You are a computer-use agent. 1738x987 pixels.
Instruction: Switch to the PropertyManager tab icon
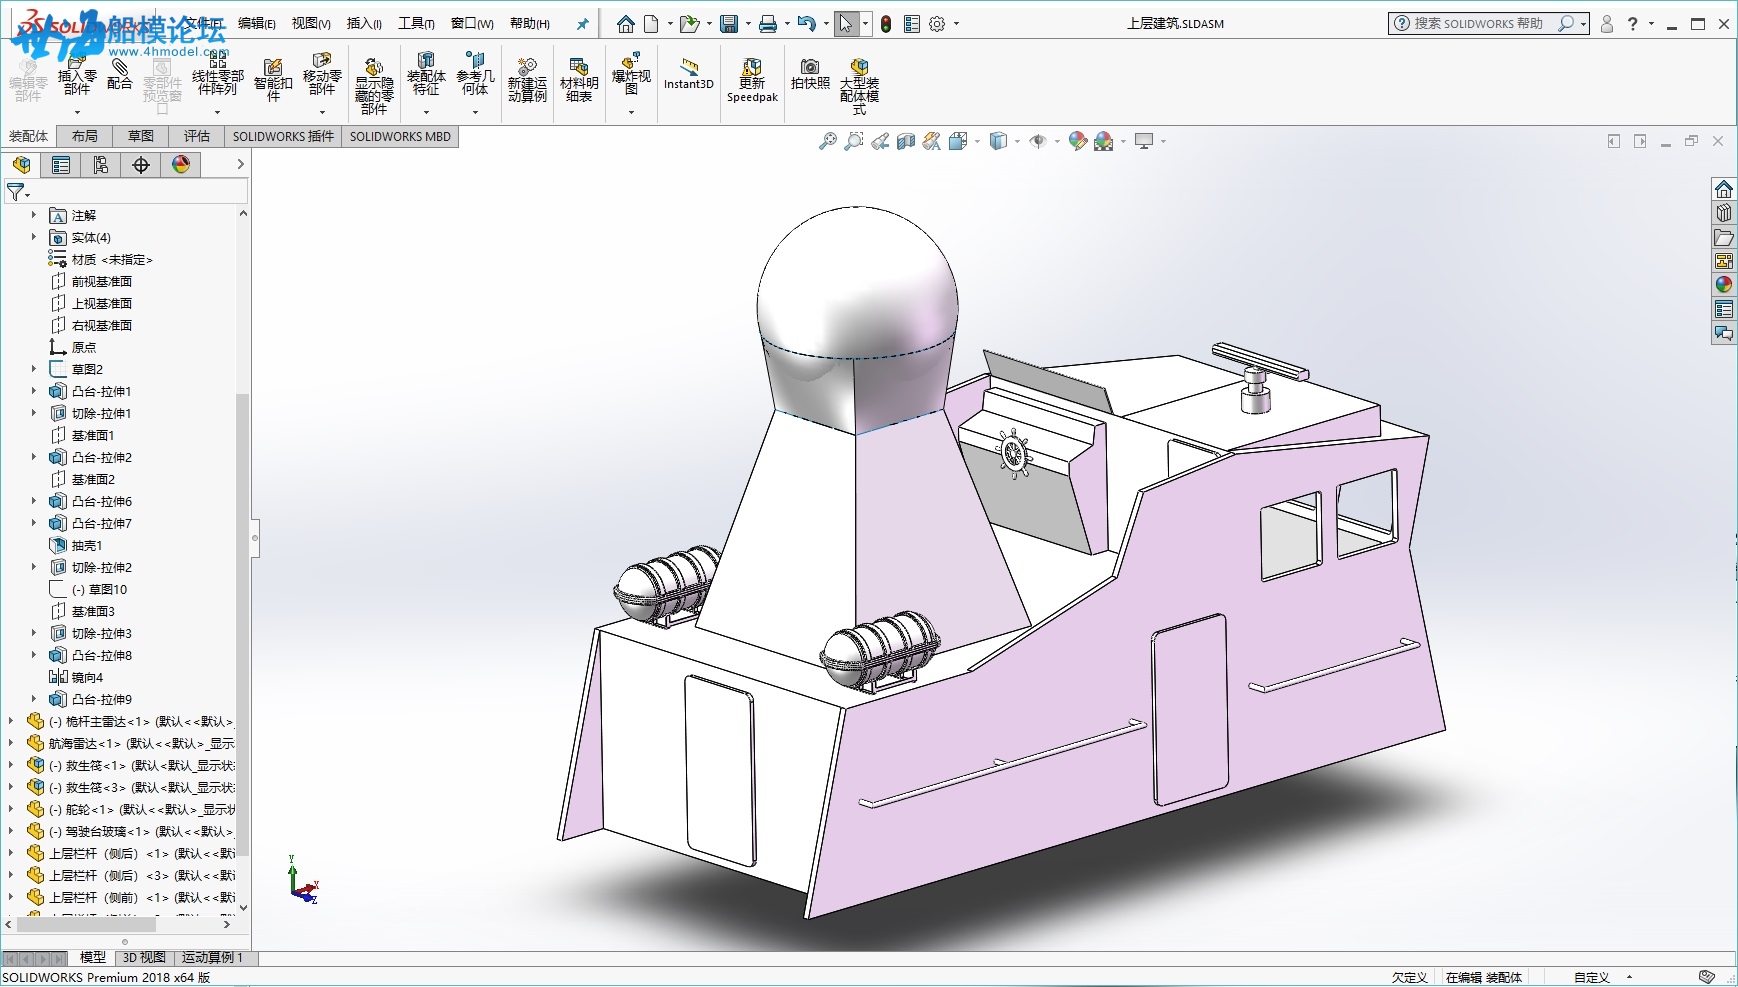(x=61, y=165)
